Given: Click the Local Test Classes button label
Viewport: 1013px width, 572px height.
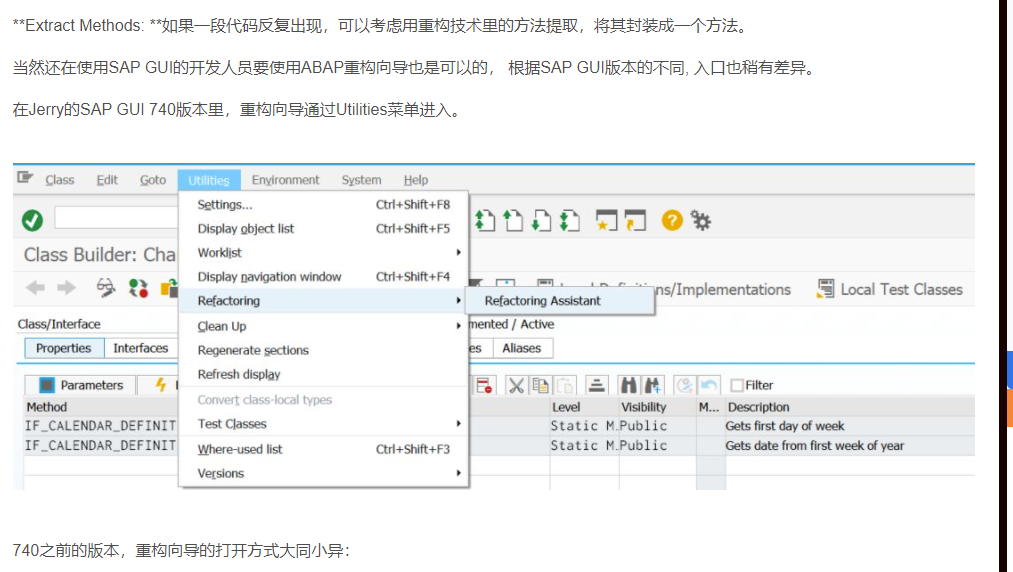Looking at the screenshot, I should click(901, 290).
